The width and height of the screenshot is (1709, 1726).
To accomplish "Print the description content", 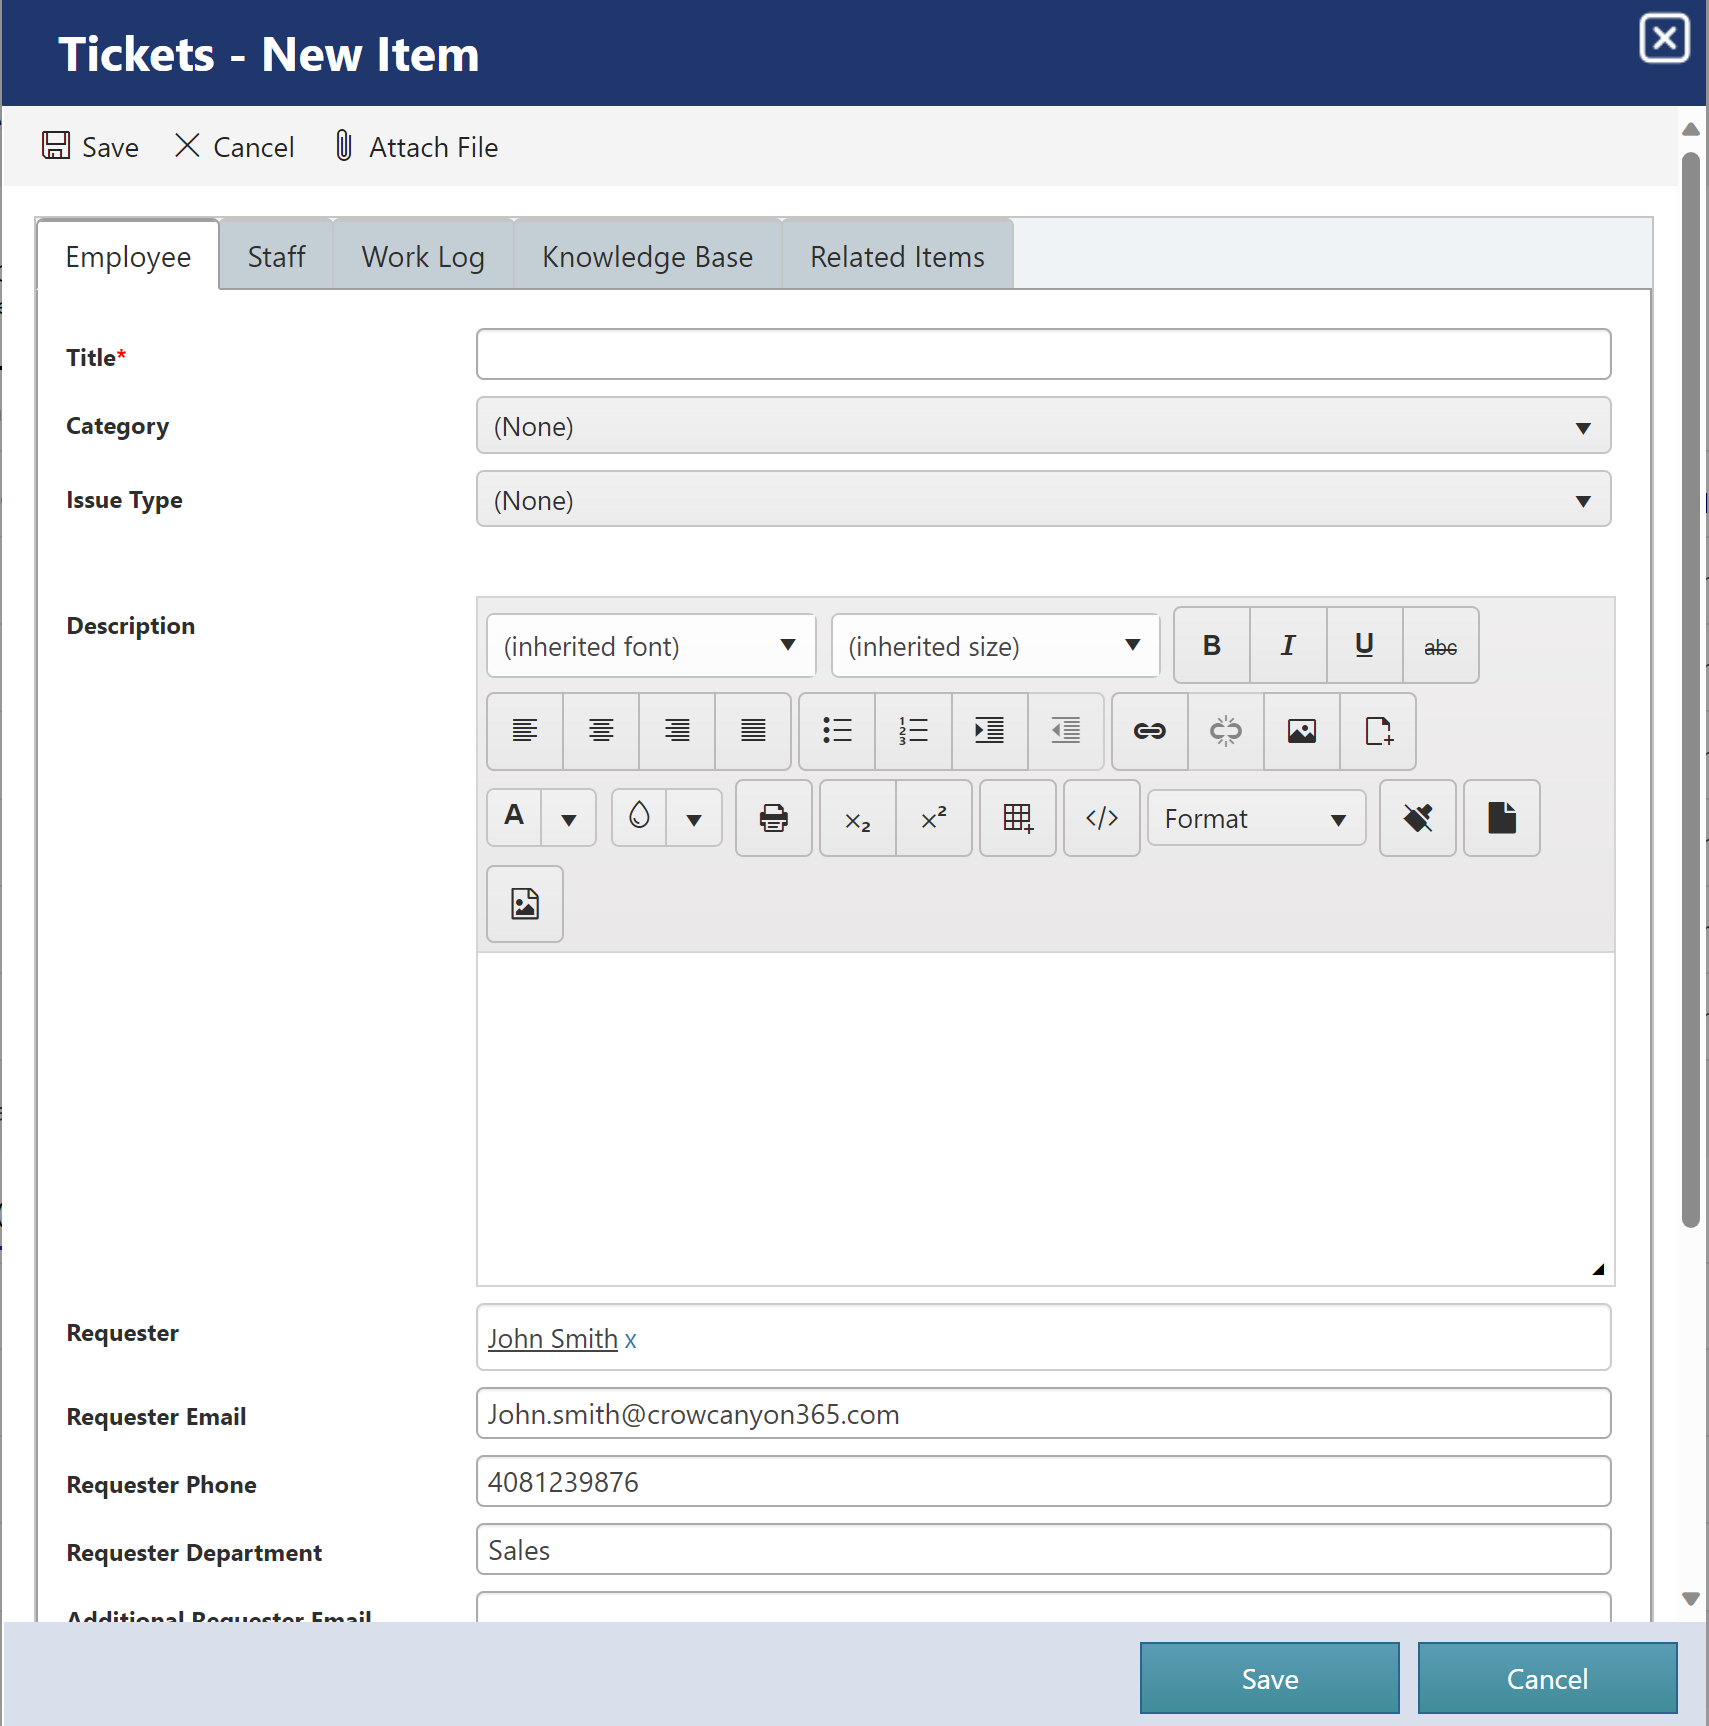I will [773, 818].
